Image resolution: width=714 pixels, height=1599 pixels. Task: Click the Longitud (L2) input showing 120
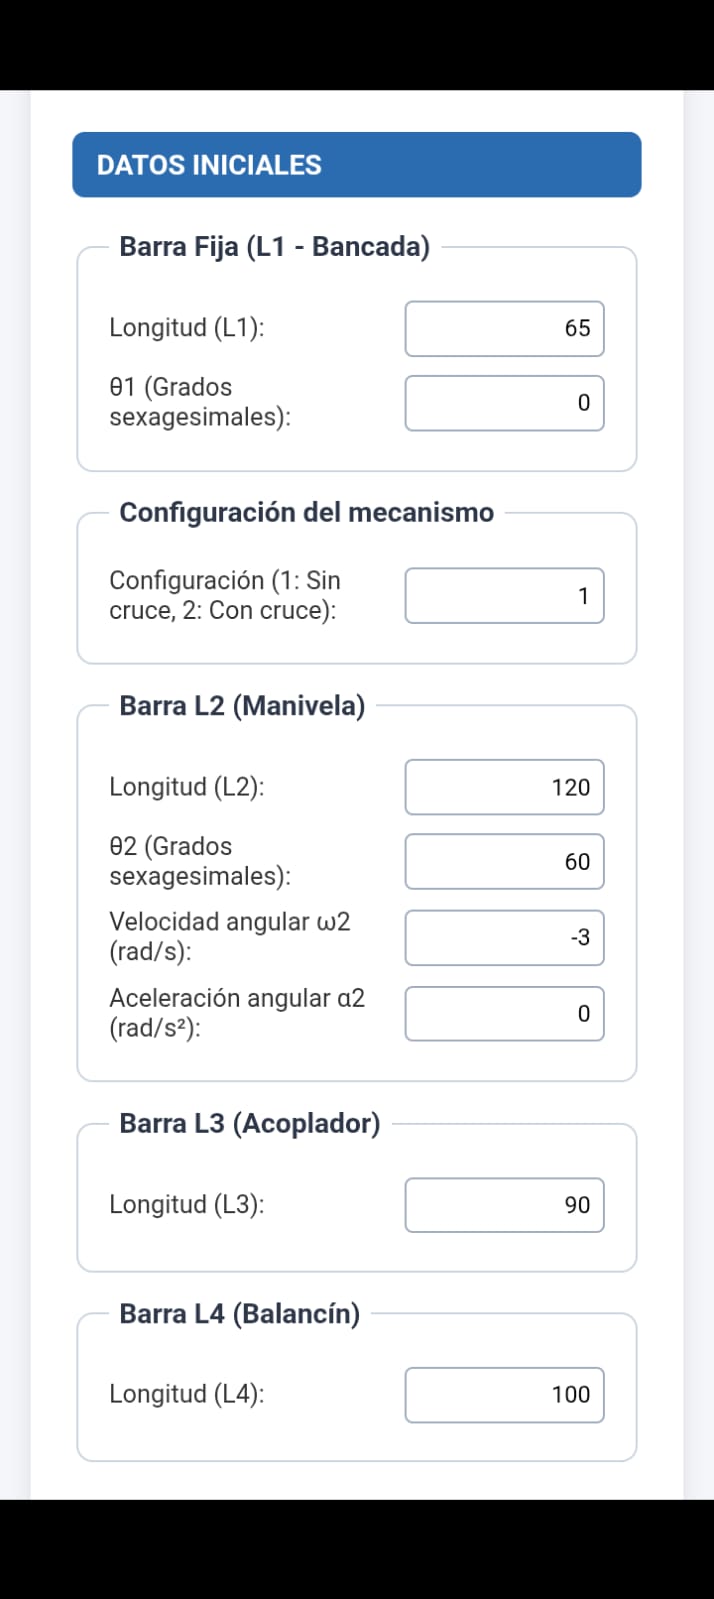(x=504, y=787)
